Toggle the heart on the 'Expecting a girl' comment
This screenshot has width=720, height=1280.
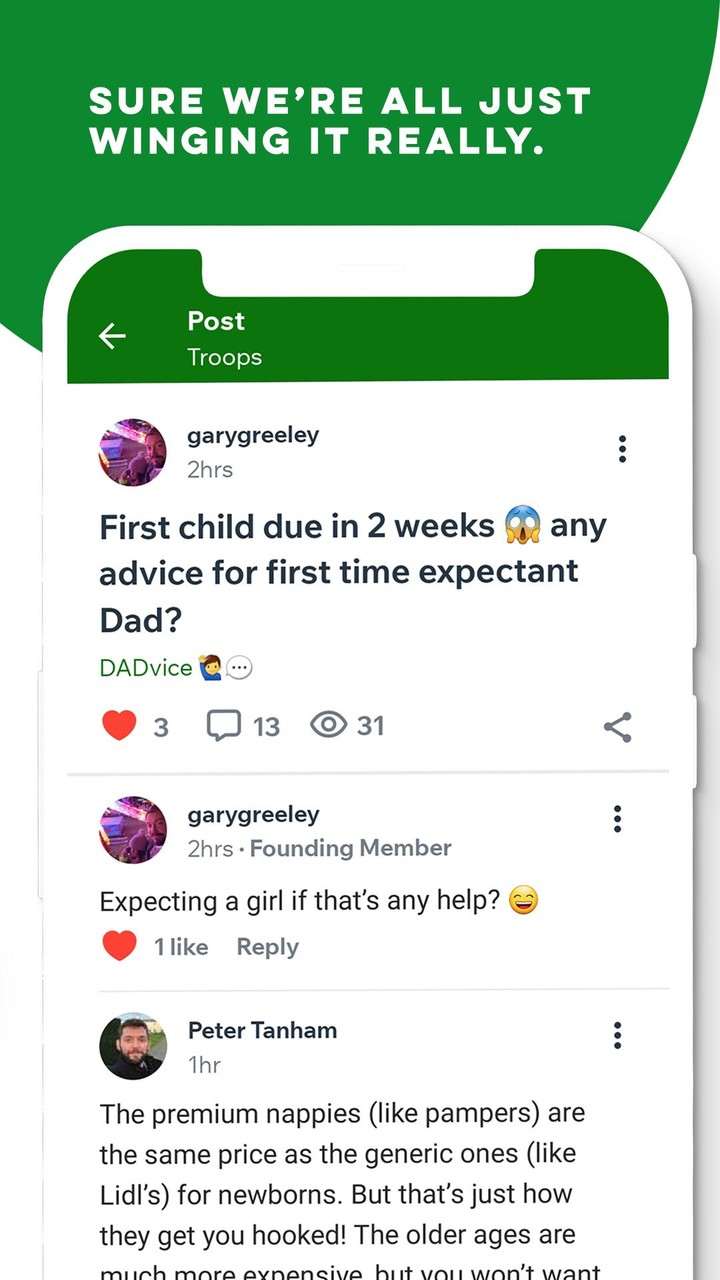119,946
